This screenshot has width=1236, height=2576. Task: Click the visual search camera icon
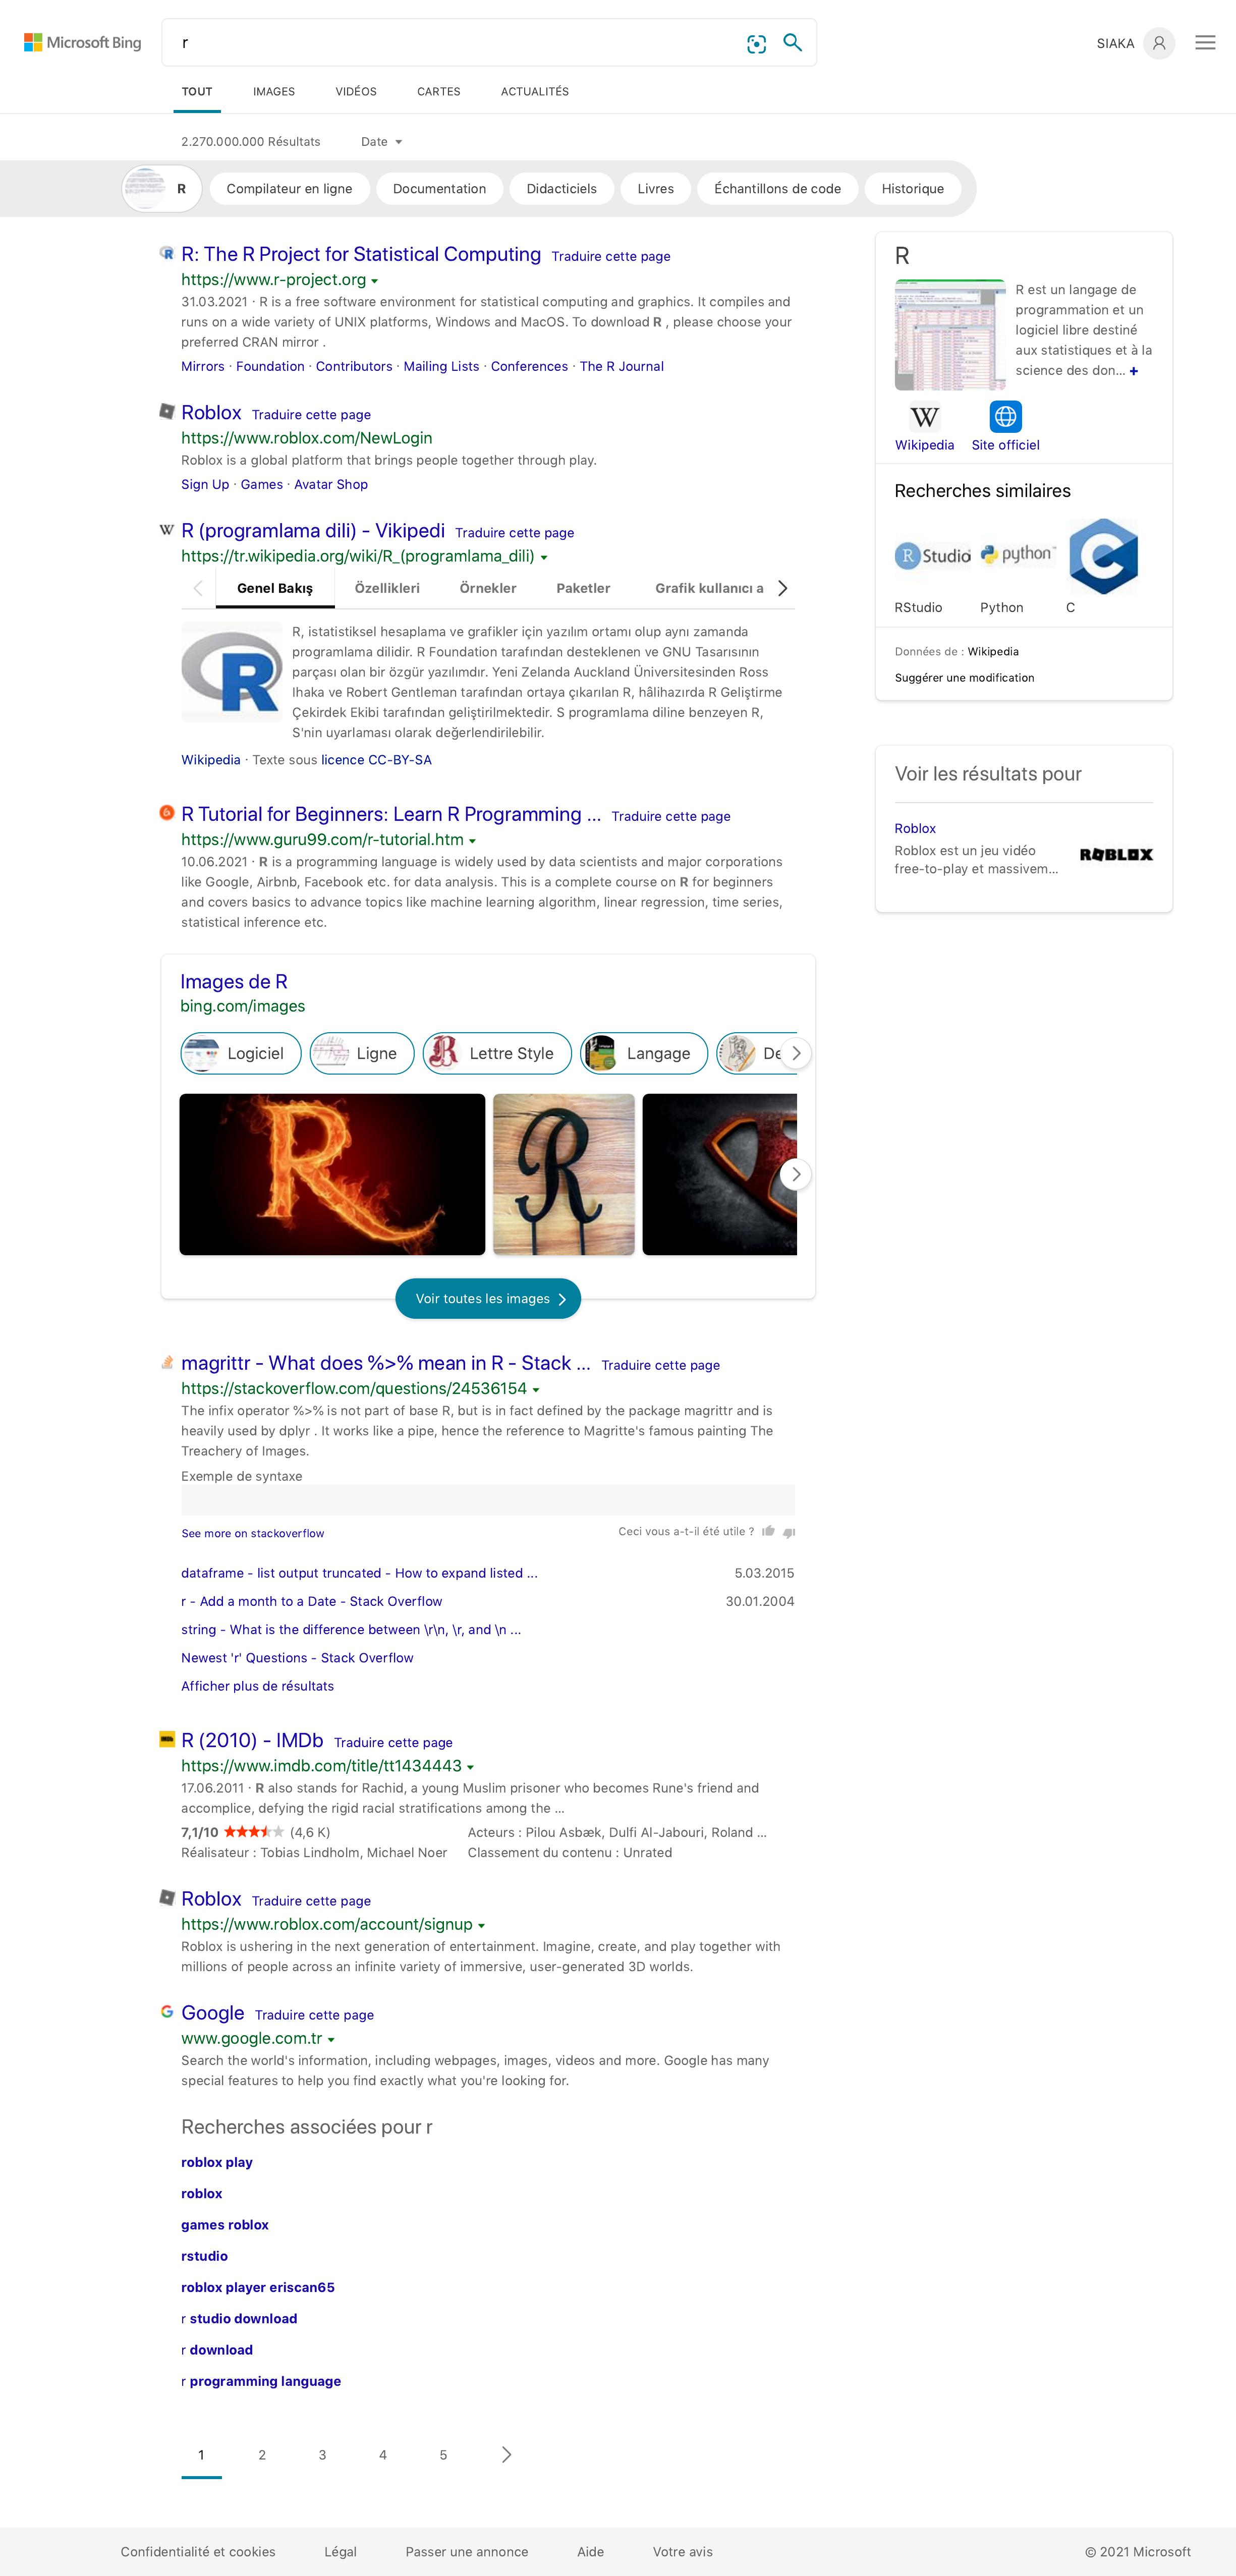point(756,44)
